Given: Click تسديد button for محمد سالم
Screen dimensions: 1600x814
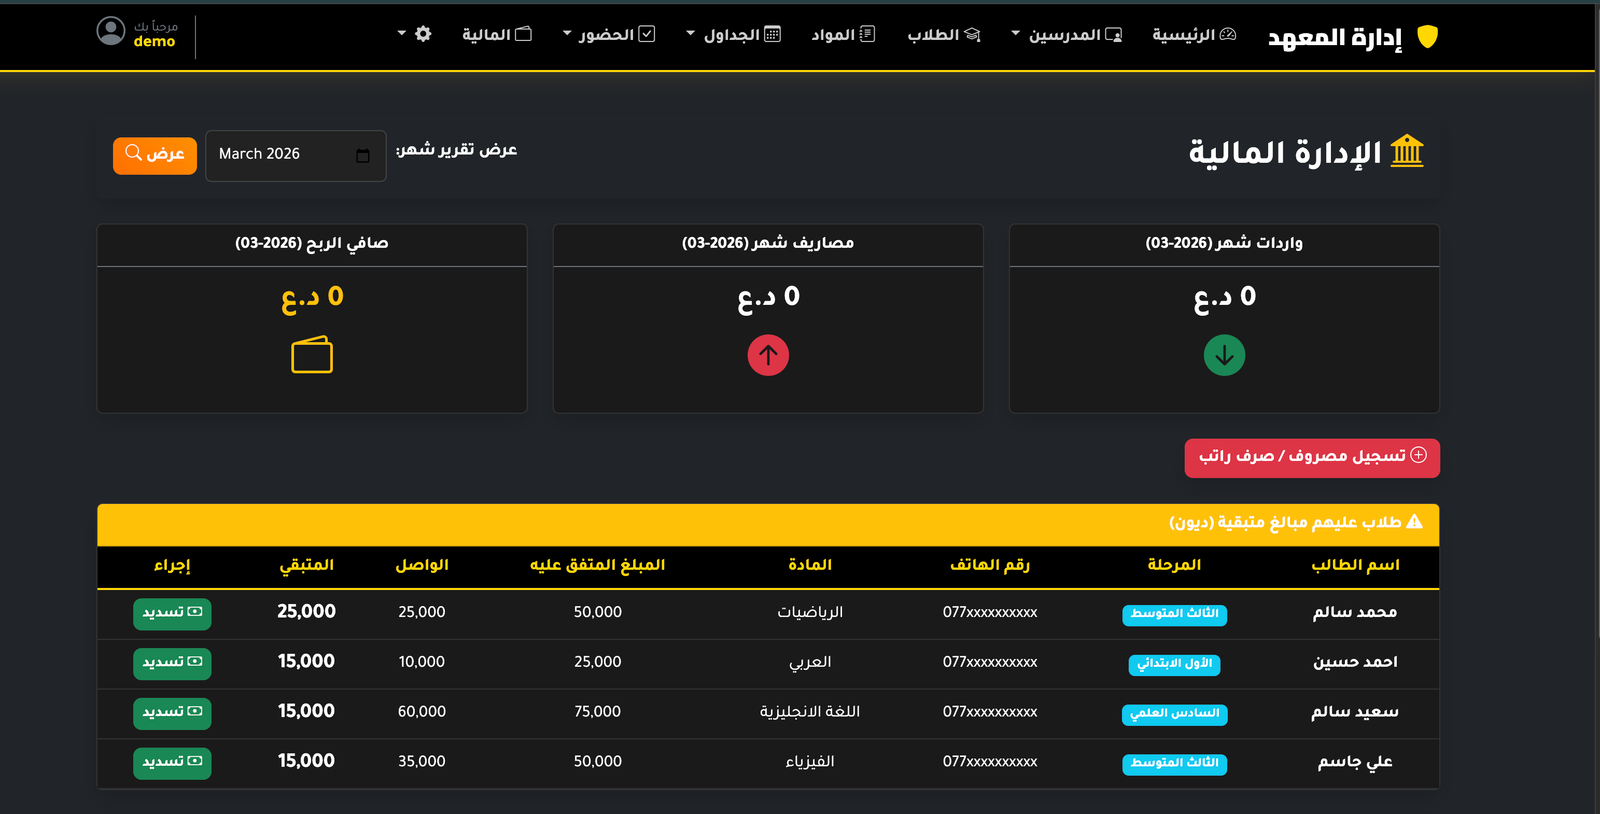Looking at the screenshot, I should point(172,613).
